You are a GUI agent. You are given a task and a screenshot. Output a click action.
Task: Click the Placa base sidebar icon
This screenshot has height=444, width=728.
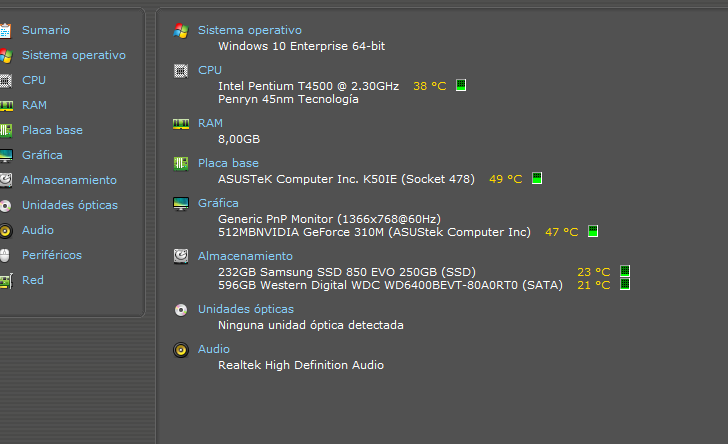[6, 131]
